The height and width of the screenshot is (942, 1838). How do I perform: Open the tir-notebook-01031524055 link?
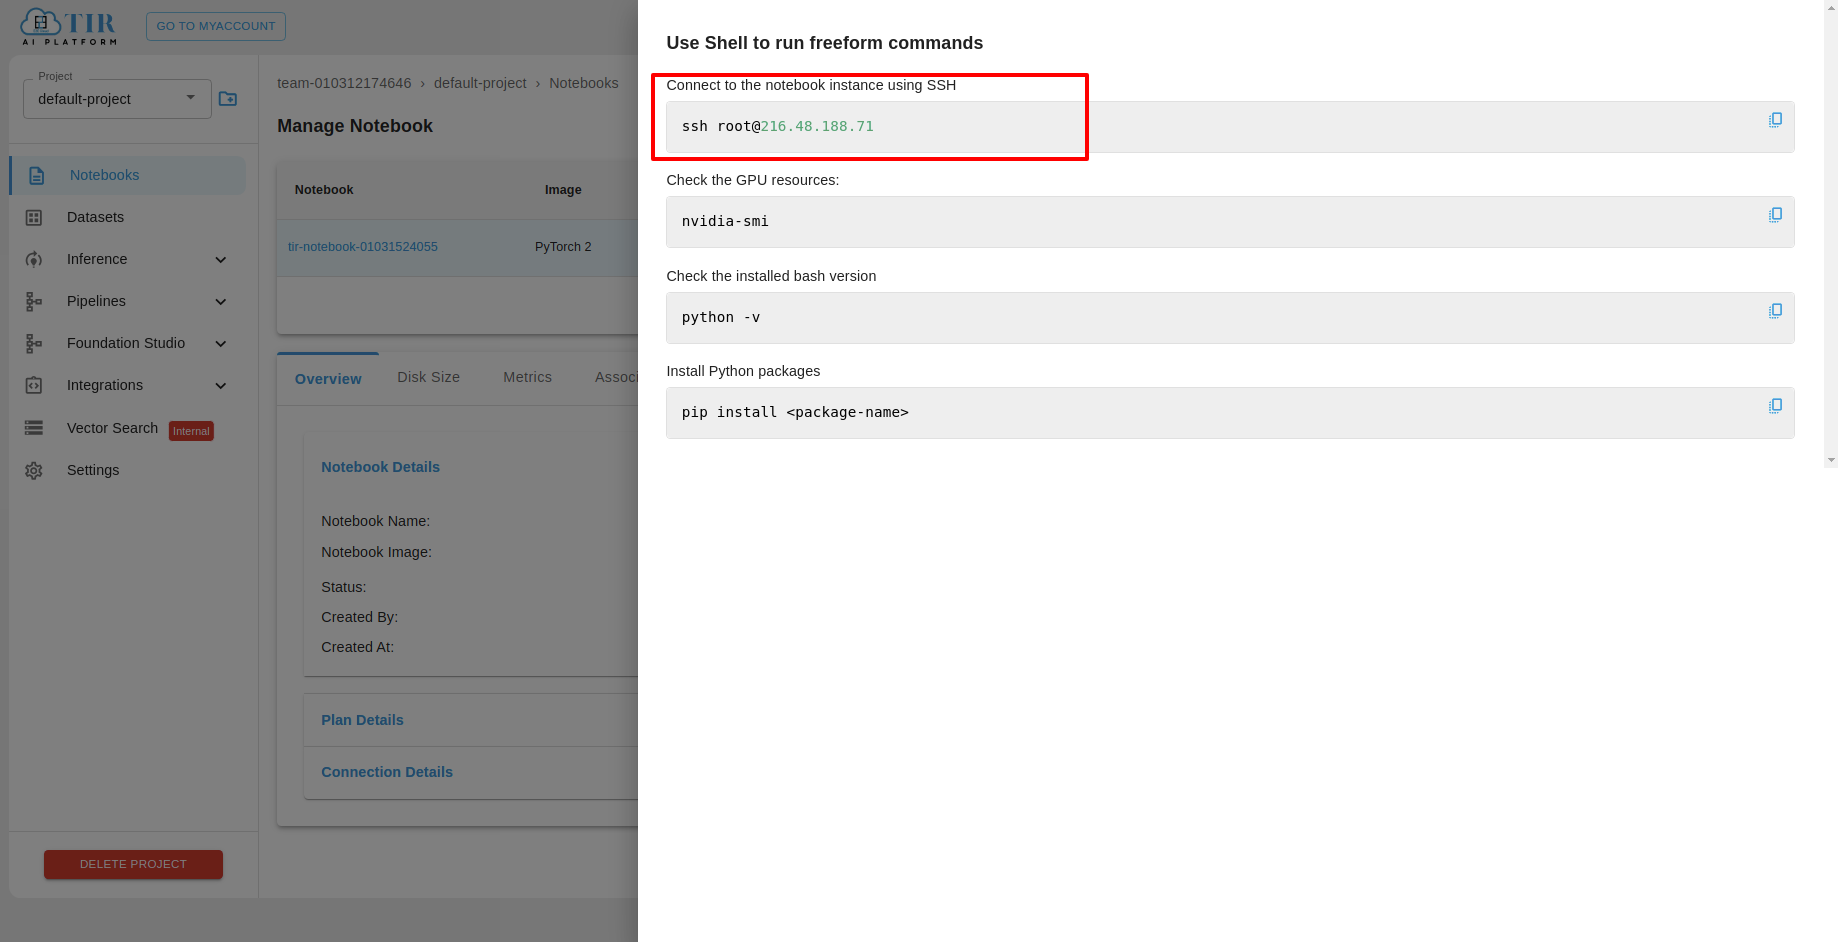click(x=363, y=247)
